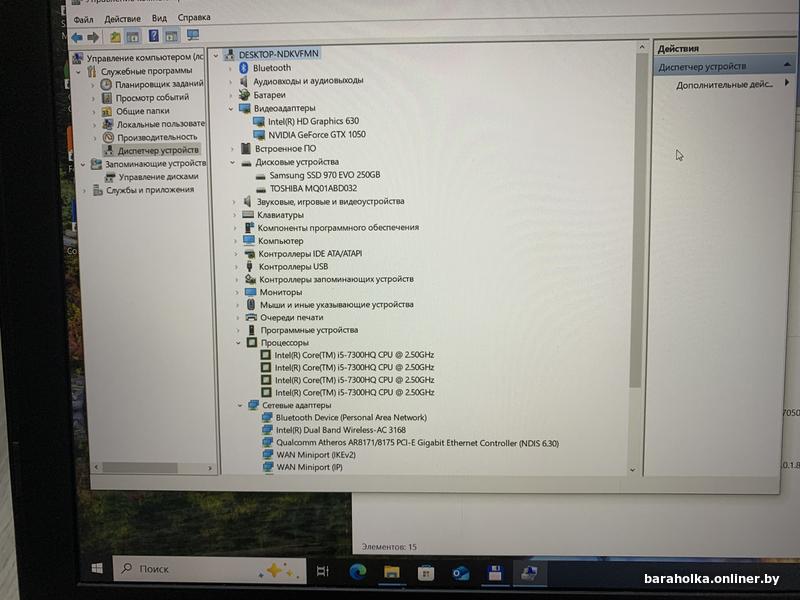800x600 pixels.
Task: Click the Forward arrow toolbar icon
Action: point(93,37)
